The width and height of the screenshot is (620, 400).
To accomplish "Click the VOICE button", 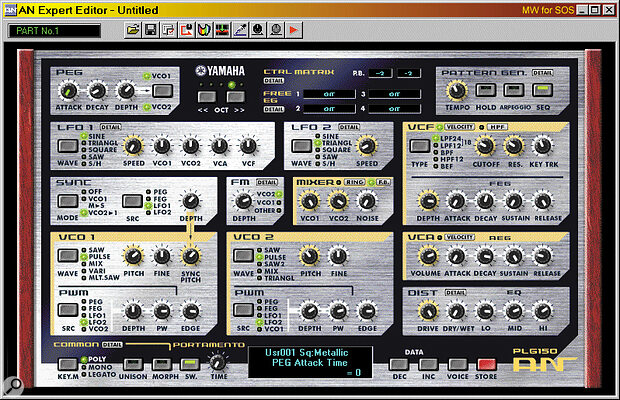I will 457,364.
